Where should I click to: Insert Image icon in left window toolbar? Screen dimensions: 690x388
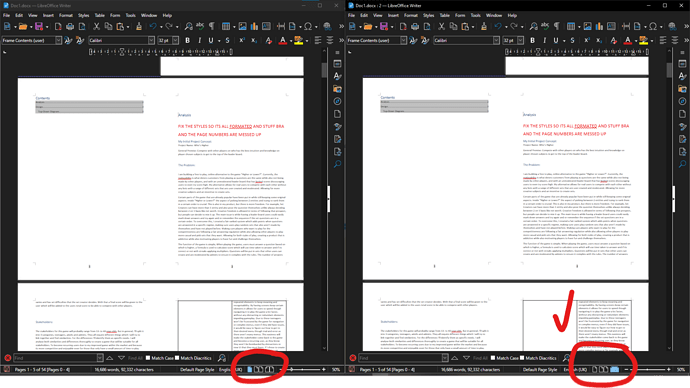coord(242,27)
